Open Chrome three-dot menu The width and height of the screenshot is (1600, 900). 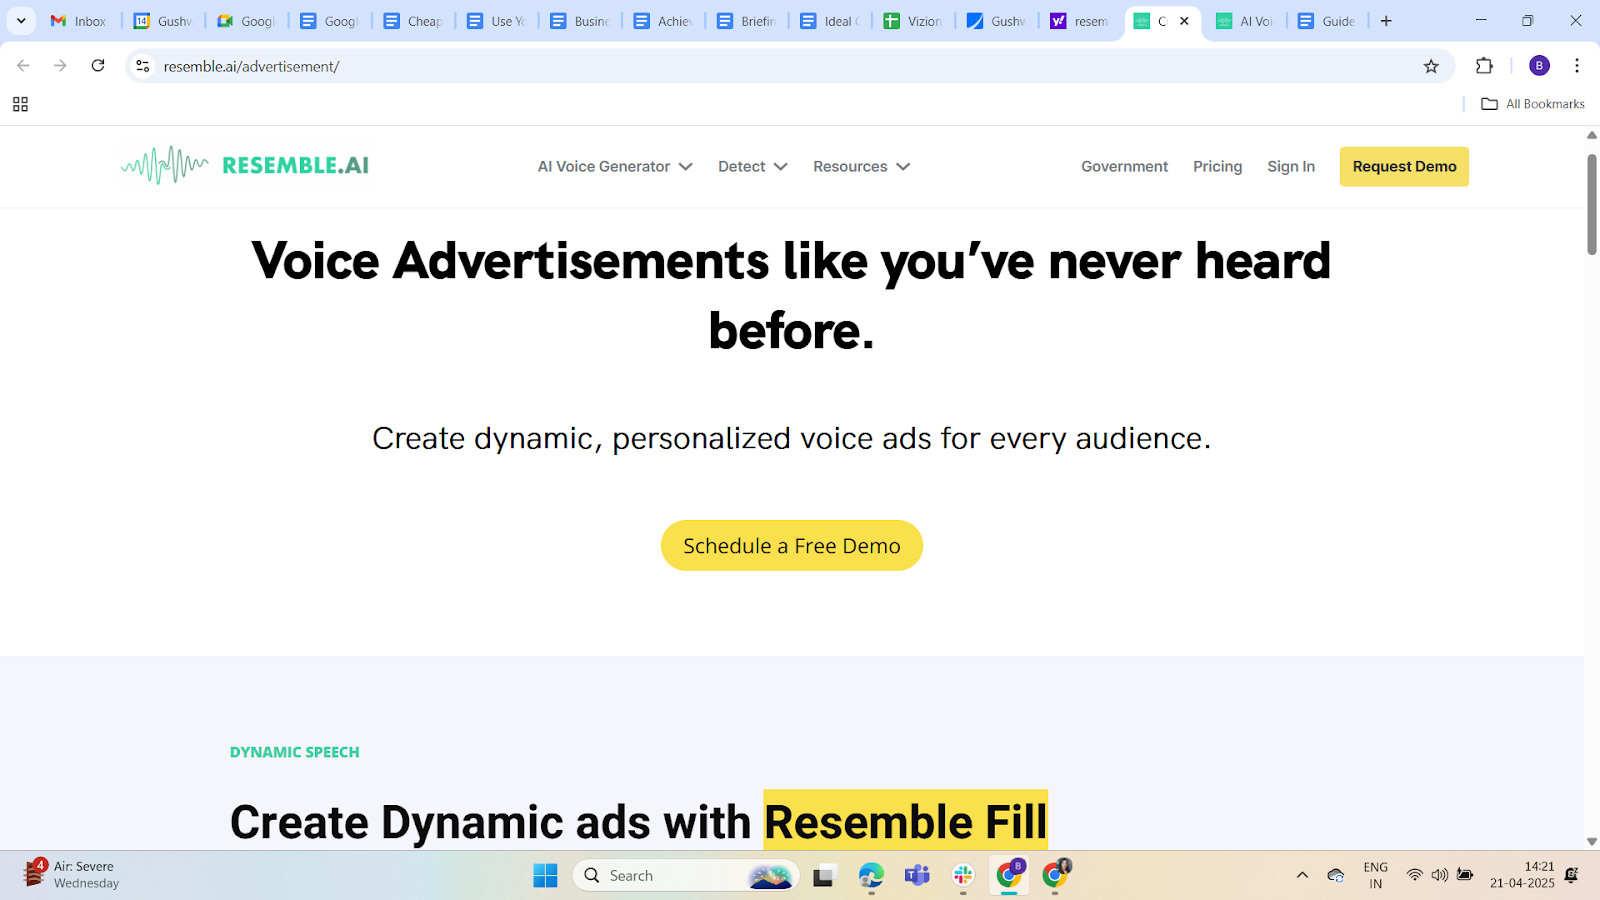click(1577, 66)
